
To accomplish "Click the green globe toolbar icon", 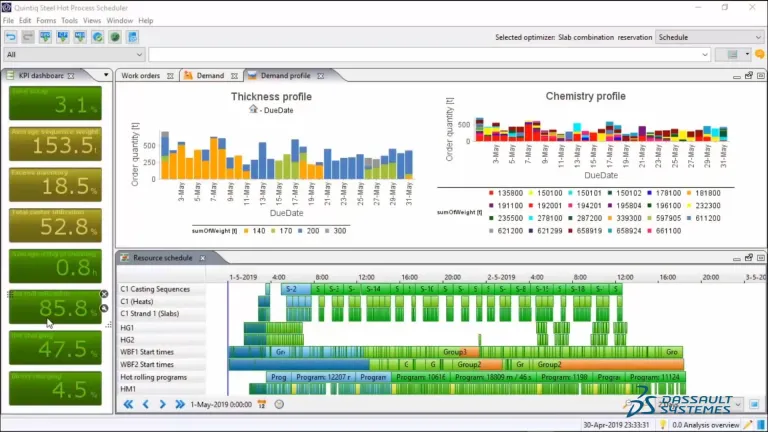I will [x=115, y=37].
